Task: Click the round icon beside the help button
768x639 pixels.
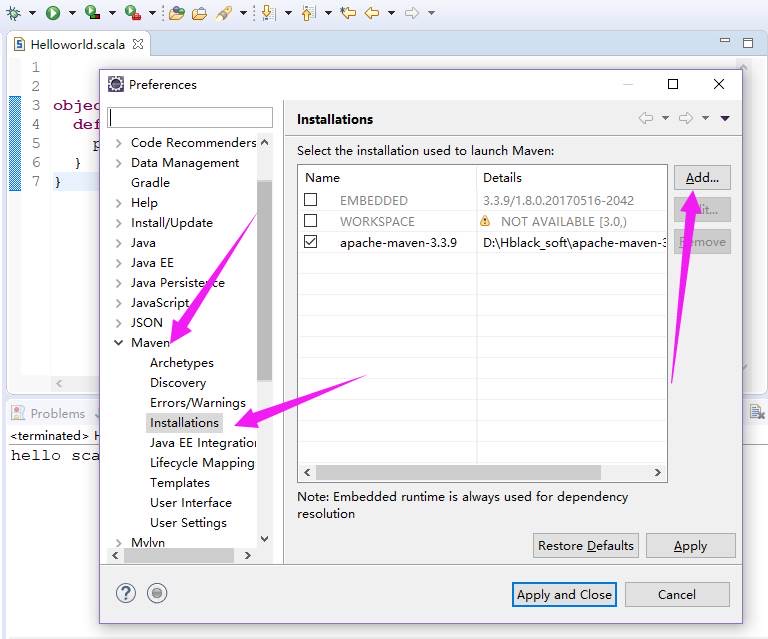Action: [x=157, y=593]
